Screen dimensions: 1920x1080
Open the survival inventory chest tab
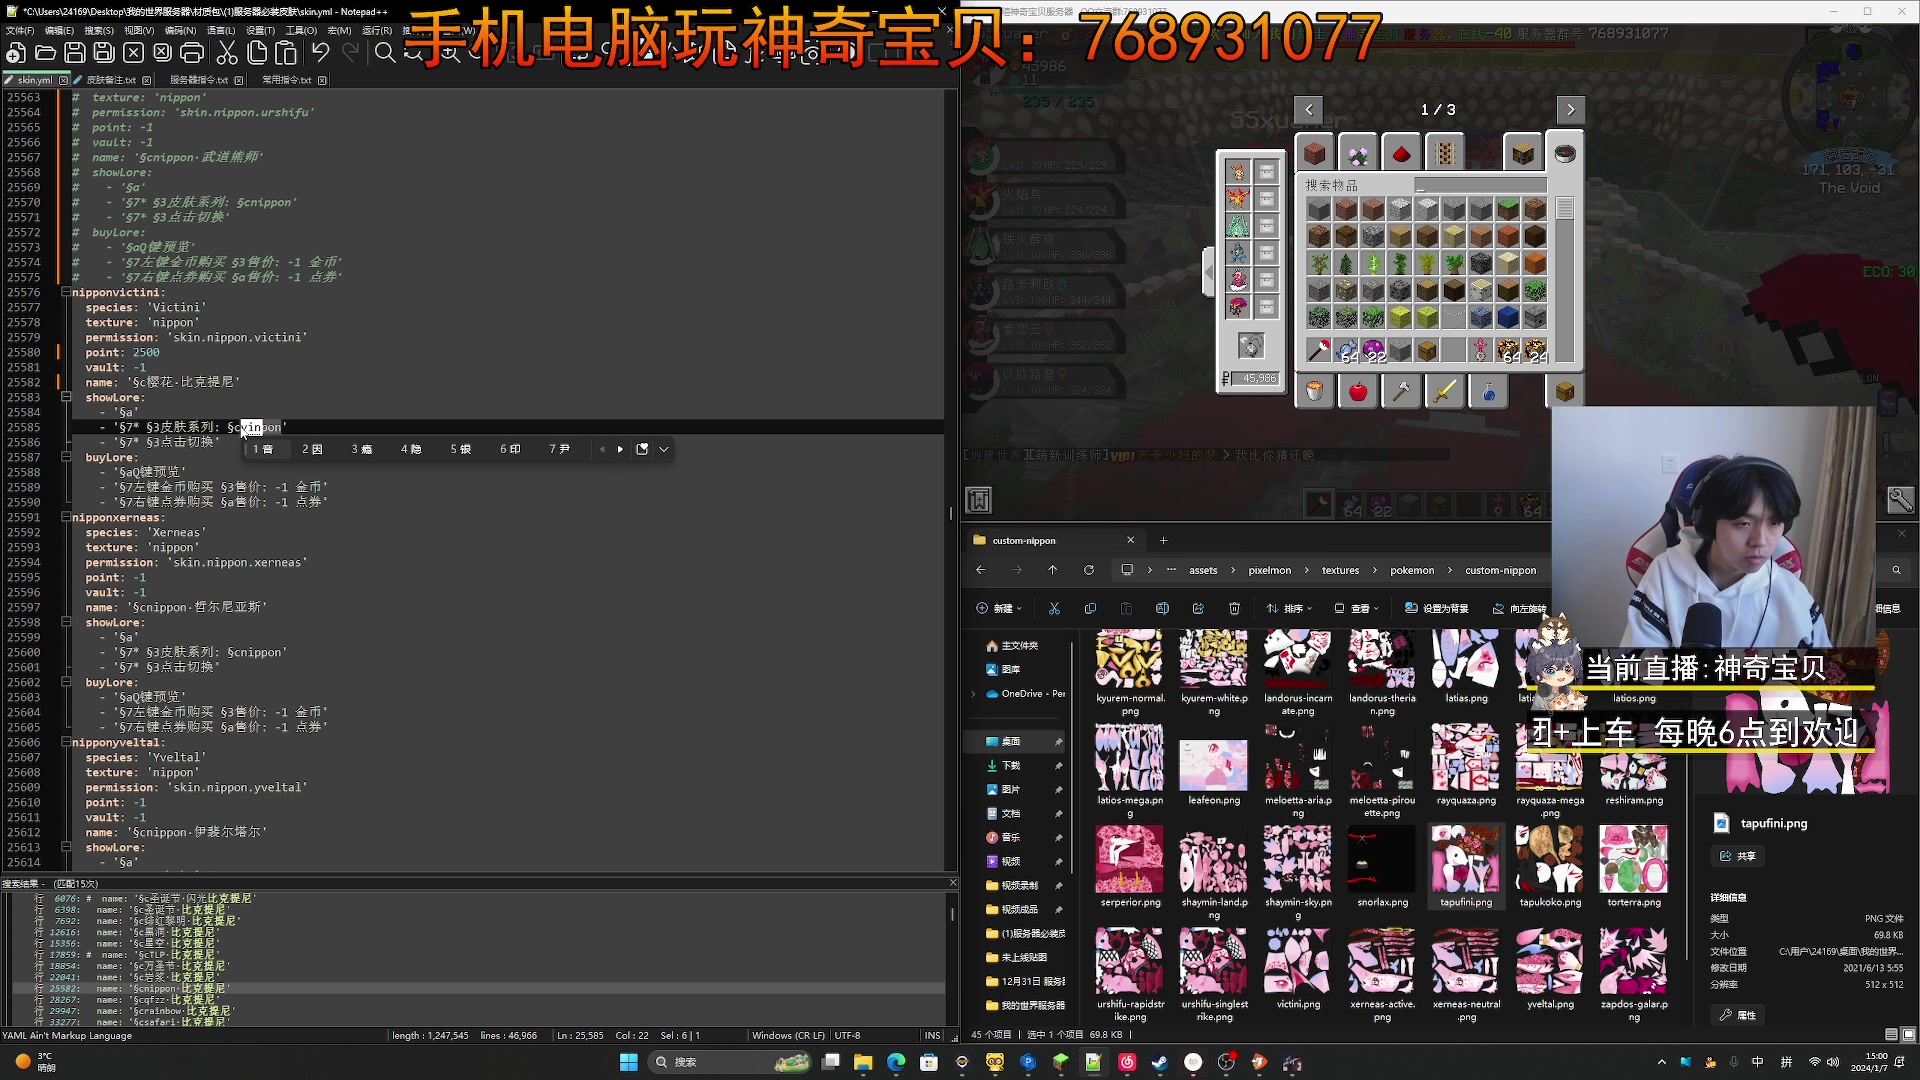pyautogui.click(x=1565, y=392)
